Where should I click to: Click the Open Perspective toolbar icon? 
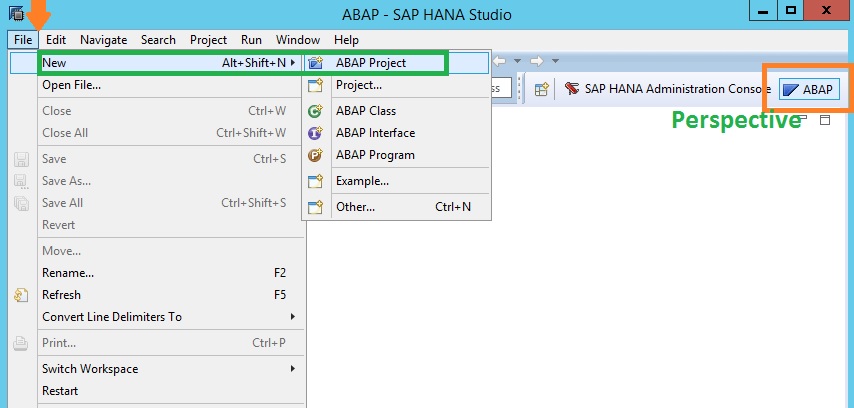coord(541,90)
